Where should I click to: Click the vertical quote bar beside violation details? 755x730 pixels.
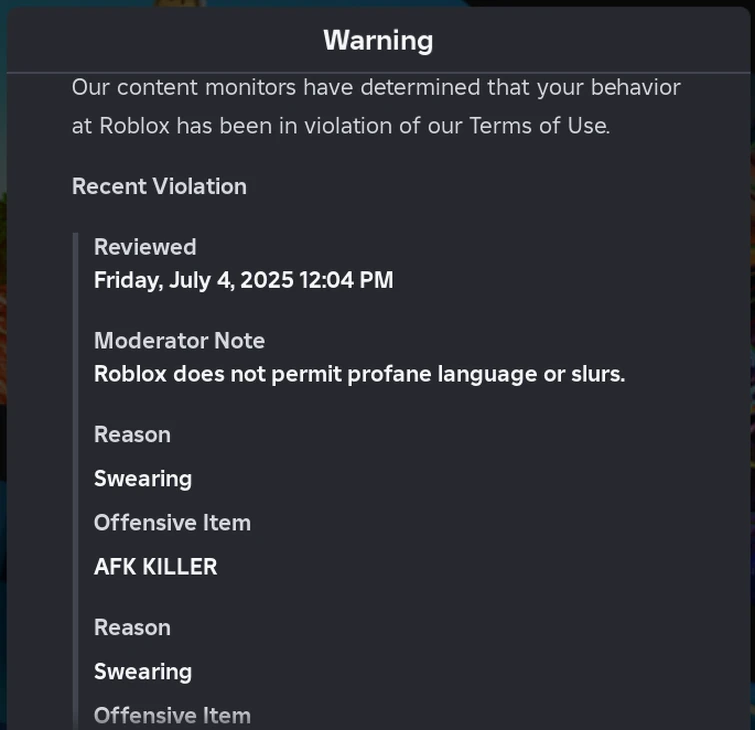click(x=76, y=480)
